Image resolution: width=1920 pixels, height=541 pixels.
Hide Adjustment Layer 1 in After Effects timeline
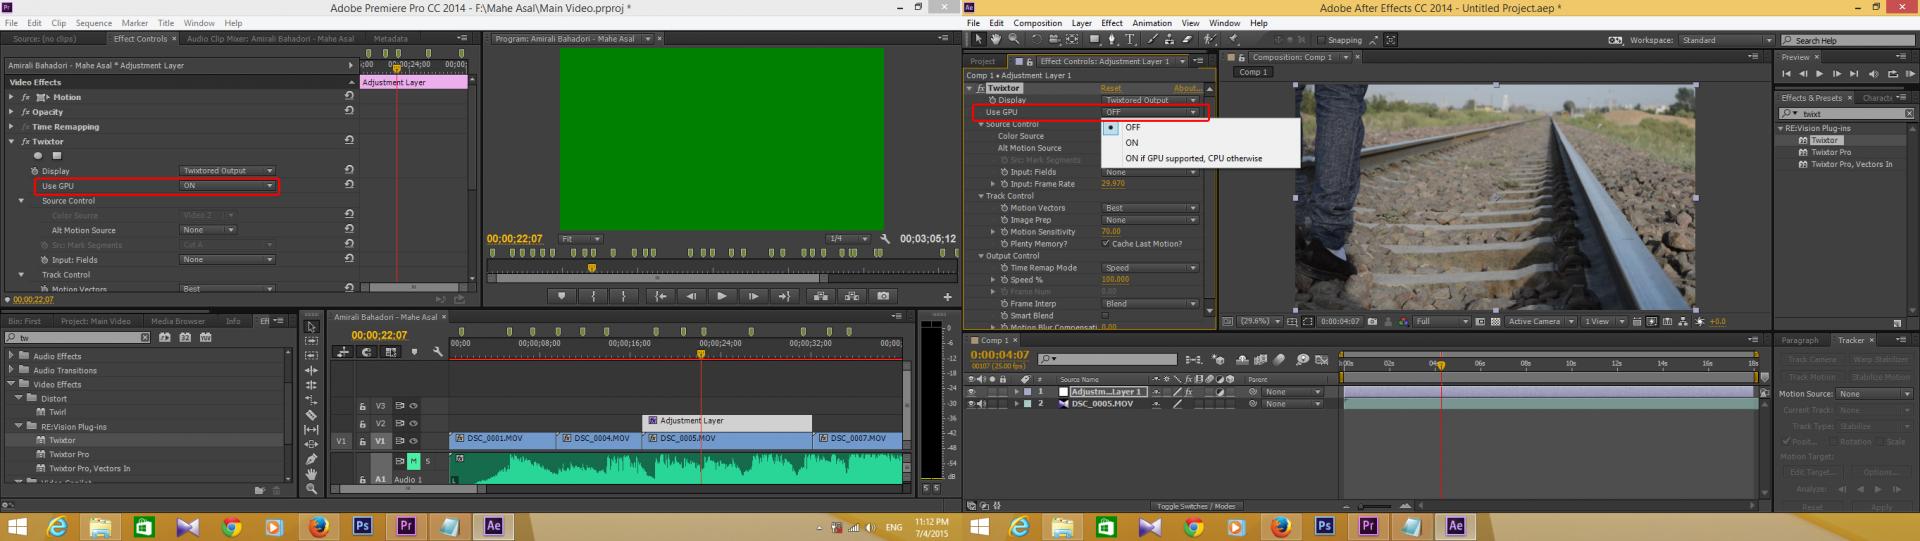971,392
